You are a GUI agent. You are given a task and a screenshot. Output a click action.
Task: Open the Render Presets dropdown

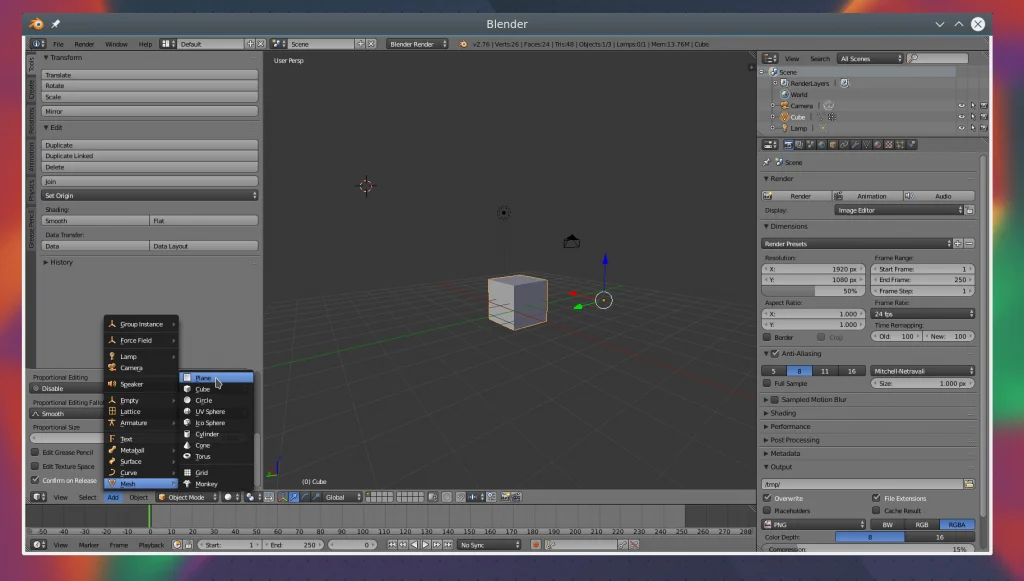856,243
